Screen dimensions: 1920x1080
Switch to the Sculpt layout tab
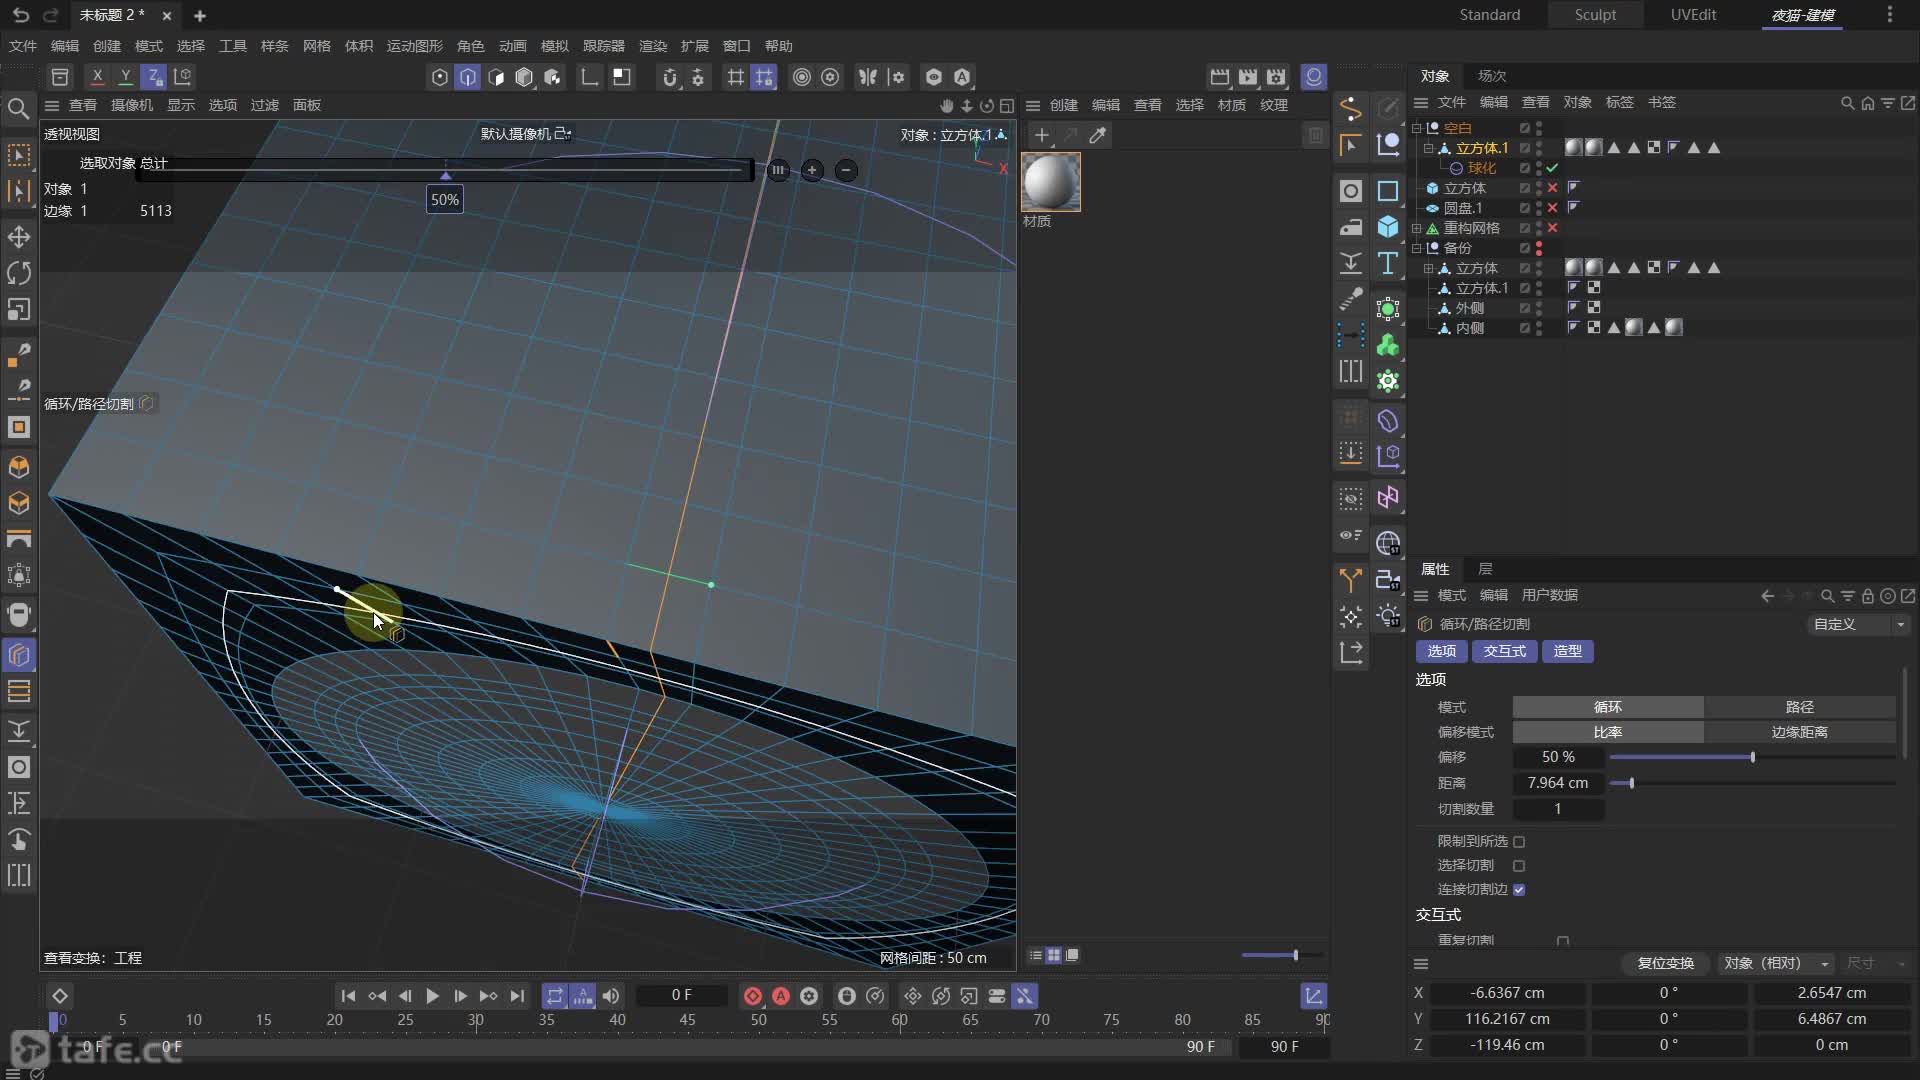pyautogui.click(x=1595, y=15)
